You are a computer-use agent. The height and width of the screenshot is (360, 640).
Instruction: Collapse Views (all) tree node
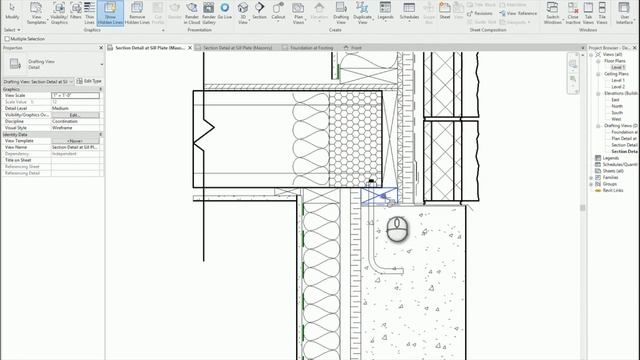[591, 54]
